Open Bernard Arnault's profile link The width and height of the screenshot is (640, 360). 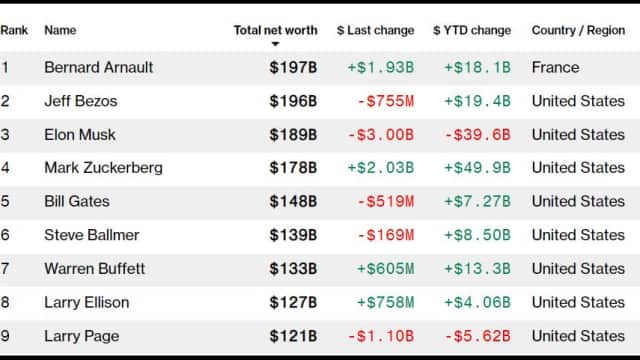[99, 67]
